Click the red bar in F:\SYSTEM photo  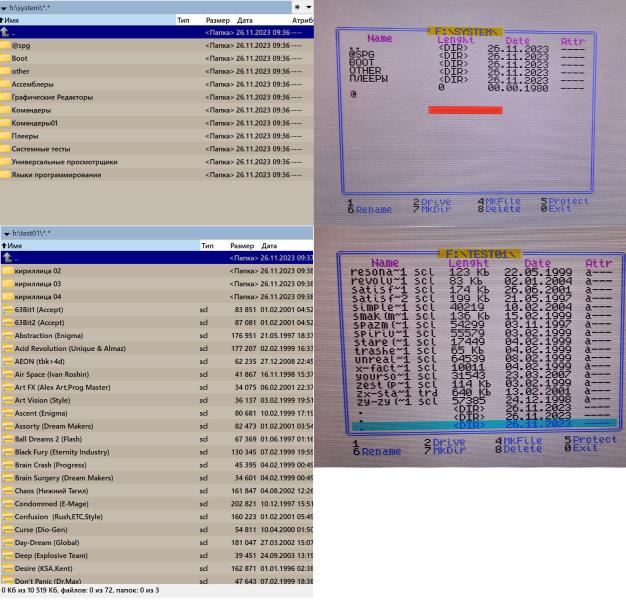point(464,110)
